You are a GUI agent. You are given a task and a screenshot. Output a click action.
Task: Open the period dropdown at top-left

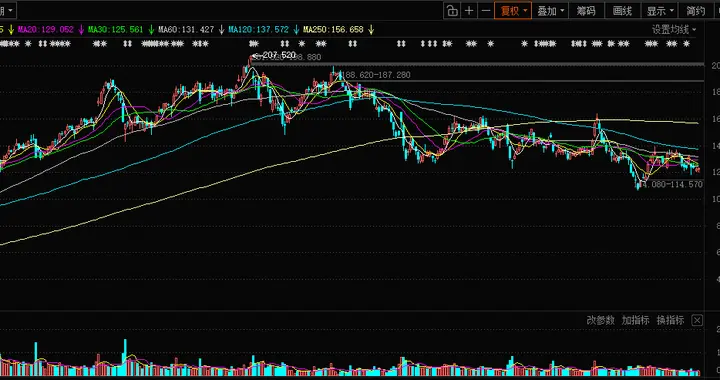pyautogui.click(x=7, y=10)
